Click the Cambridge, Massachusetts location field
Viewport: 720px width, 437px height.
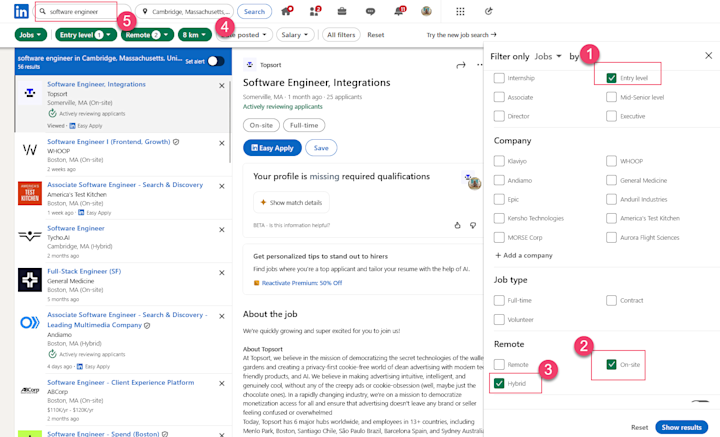tap(185, 11)
